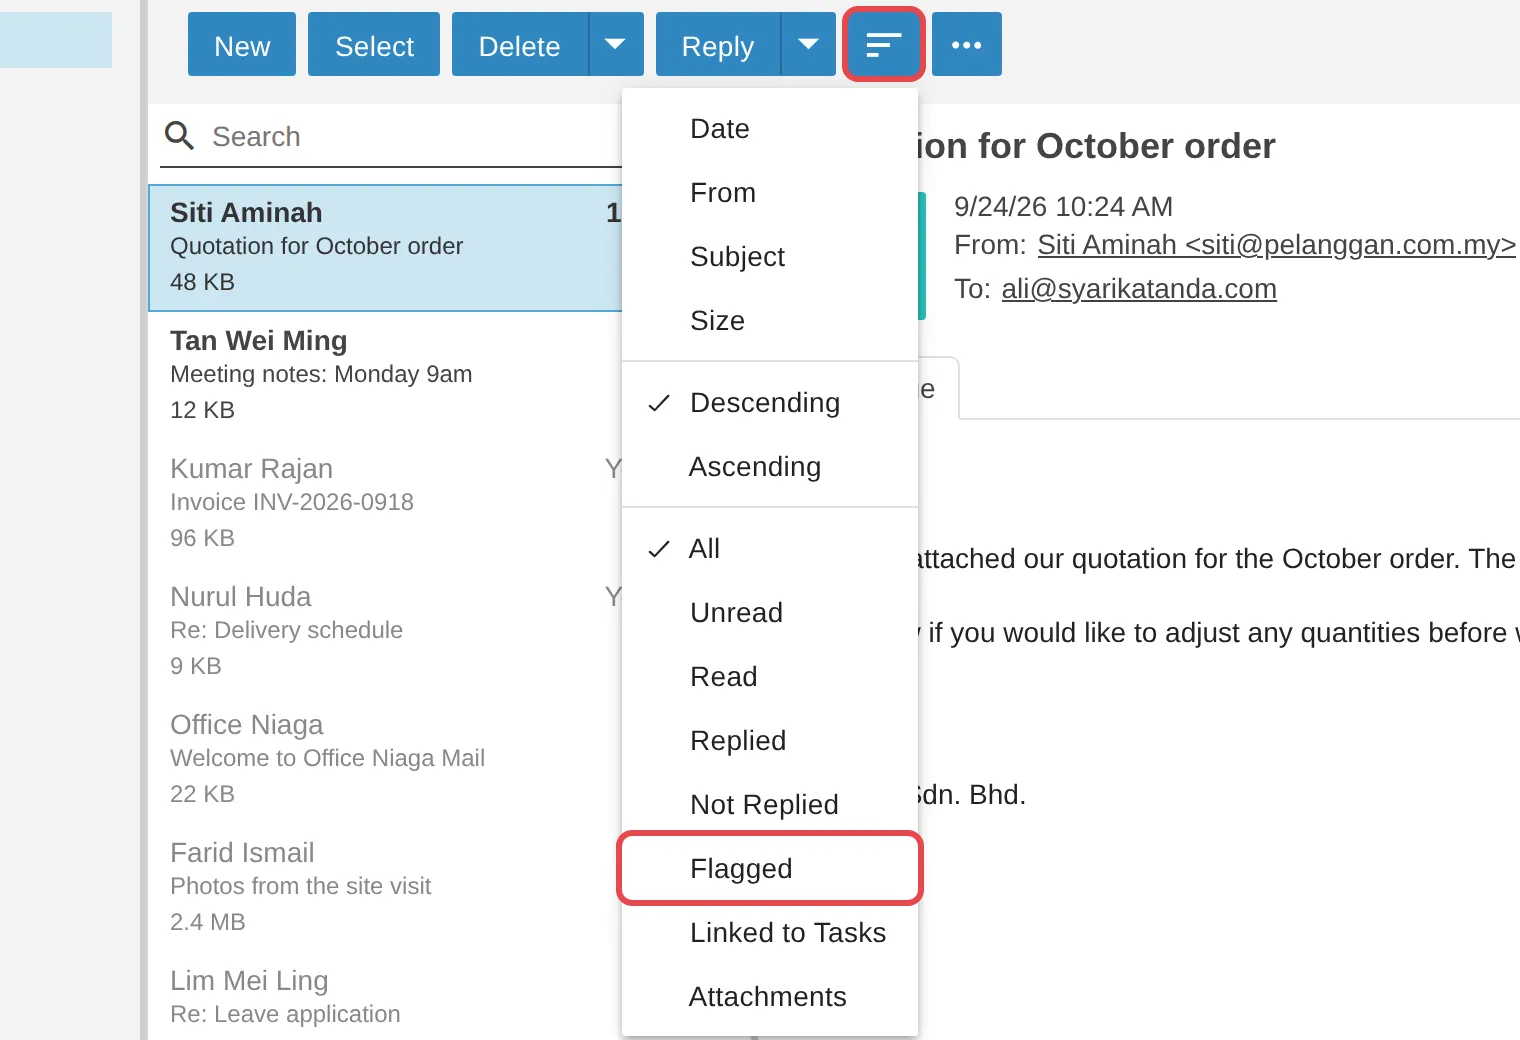The height and width of the screenshot is (1040, 1520).
Task: Filter by Not Replied messages
Action: point(770,804)
